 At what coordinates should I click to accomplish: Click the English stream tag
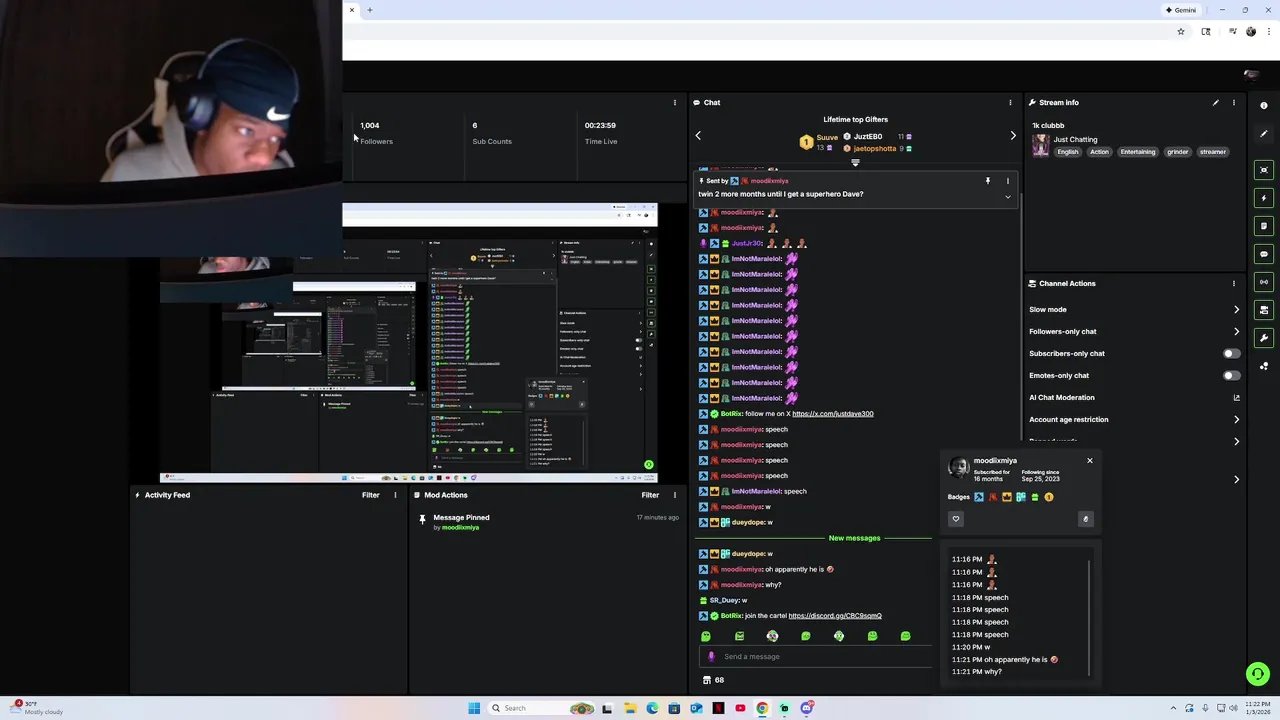1068,152
